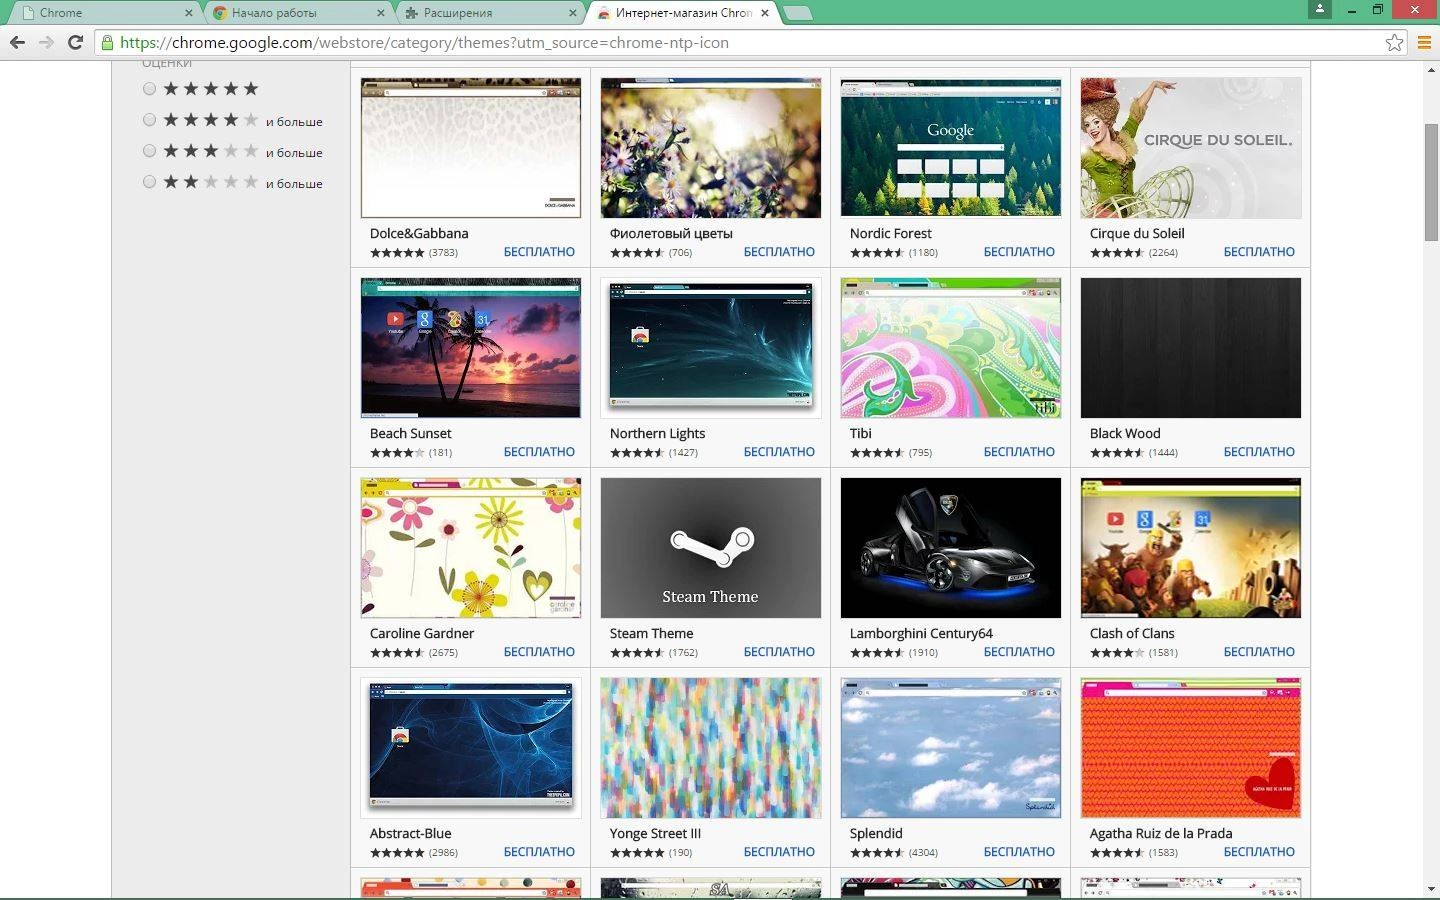Close the Начало работы tab

tap(381, 13)
